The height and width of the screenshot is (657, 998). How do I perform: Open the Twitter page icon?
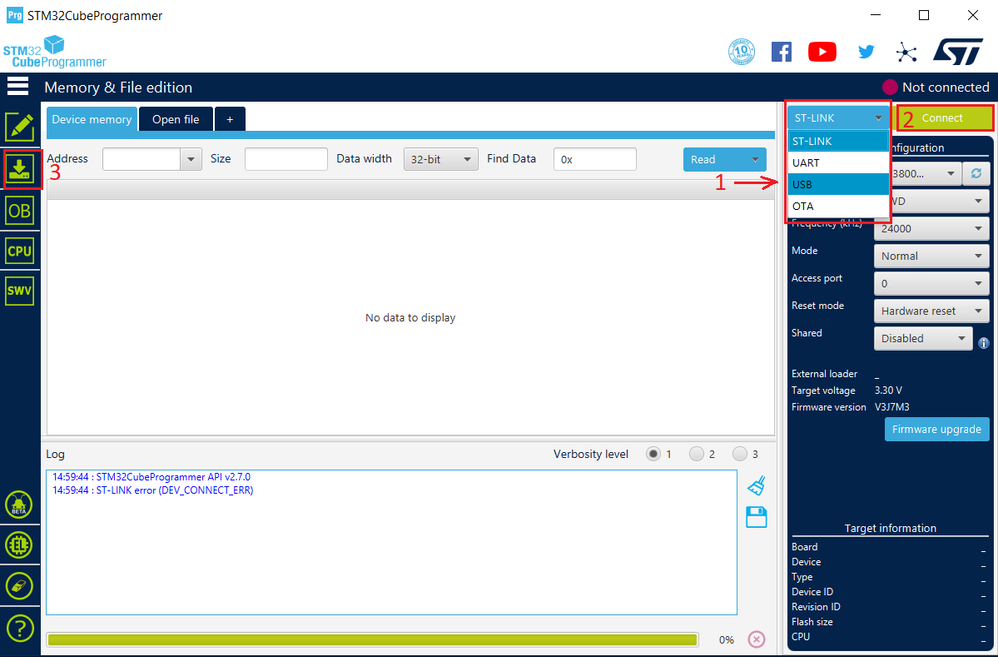(866, 52)
